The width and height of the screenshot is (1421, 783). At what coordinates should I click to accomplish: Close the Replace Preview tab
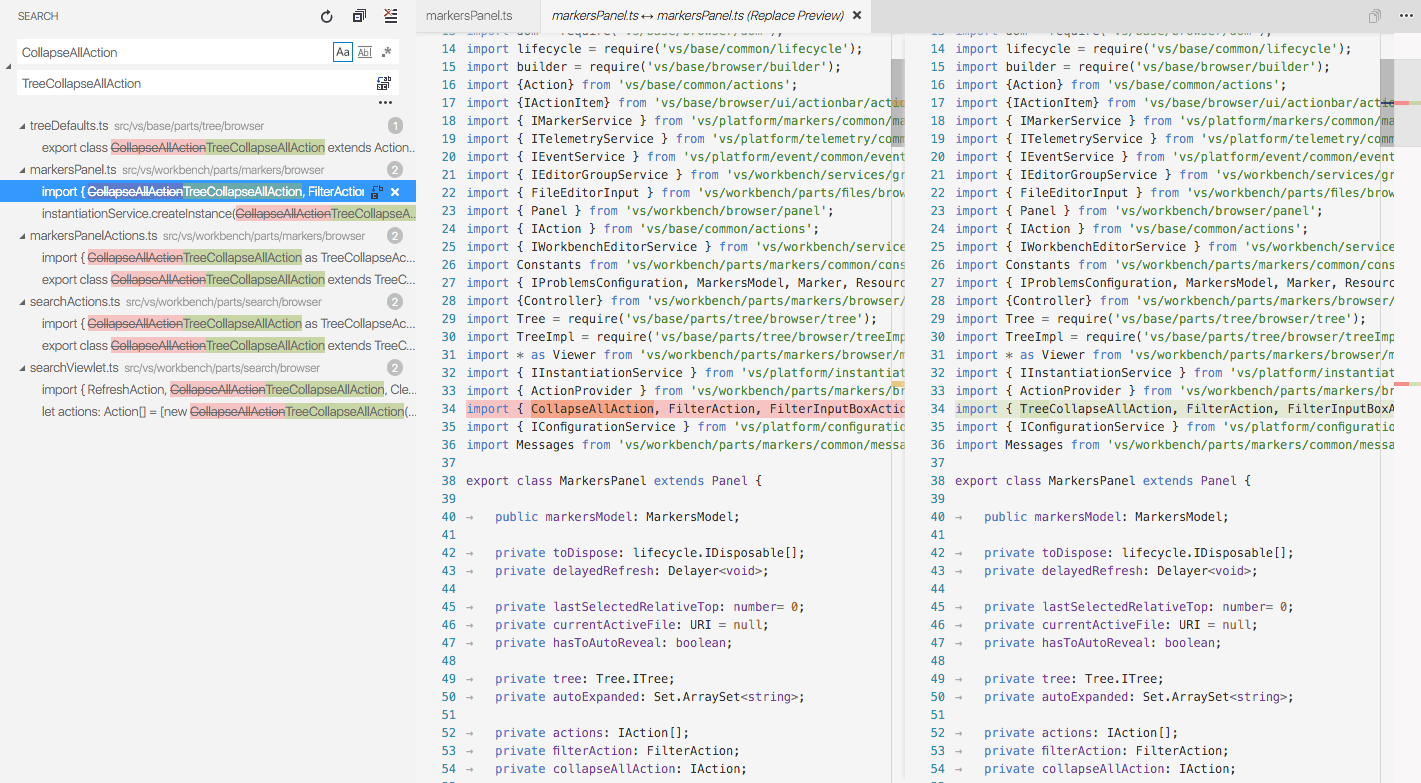point(855,16)
